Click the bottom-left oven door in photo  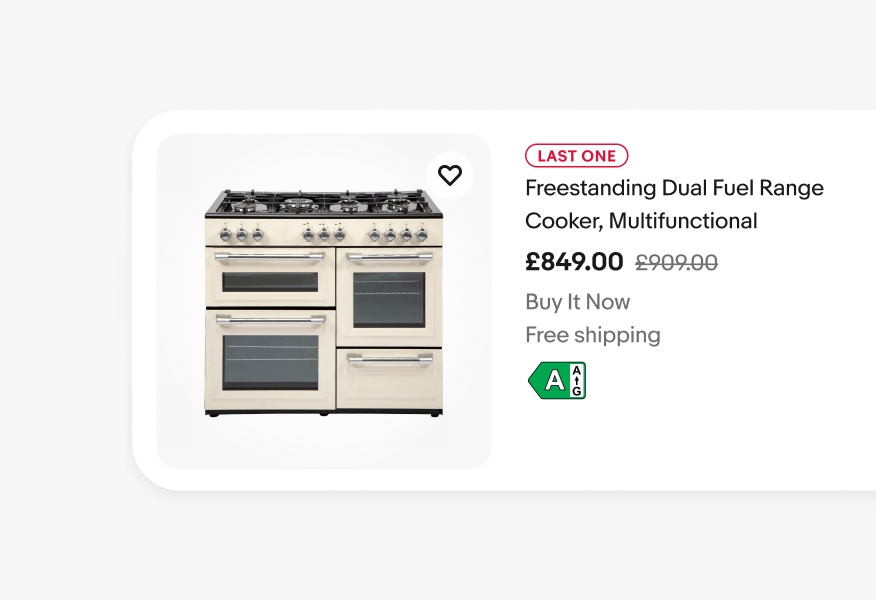270,360
